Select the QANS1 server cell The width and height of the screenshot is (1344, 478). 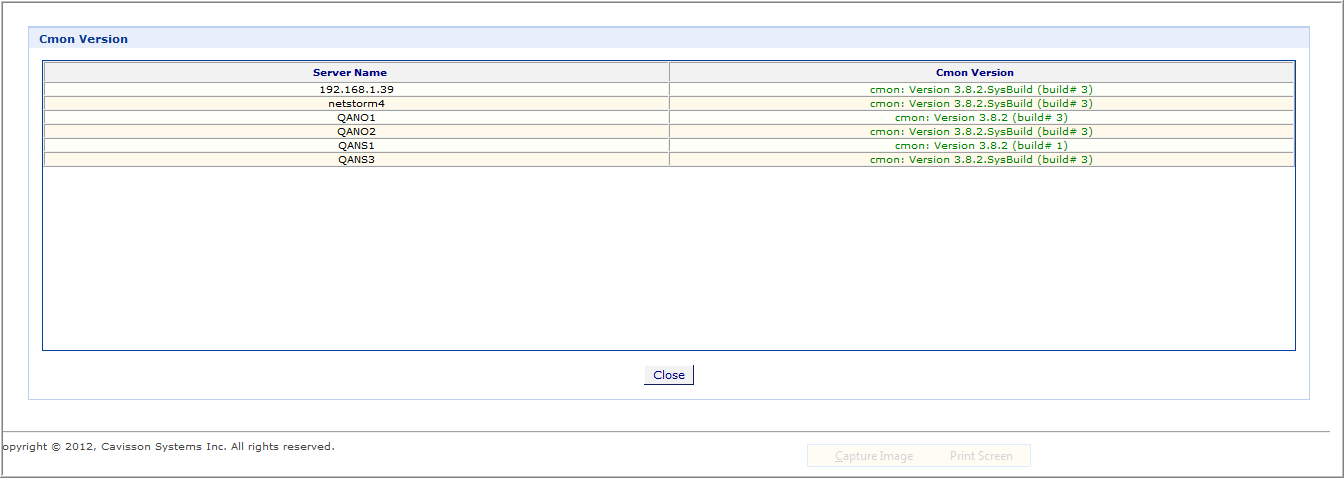356,145
